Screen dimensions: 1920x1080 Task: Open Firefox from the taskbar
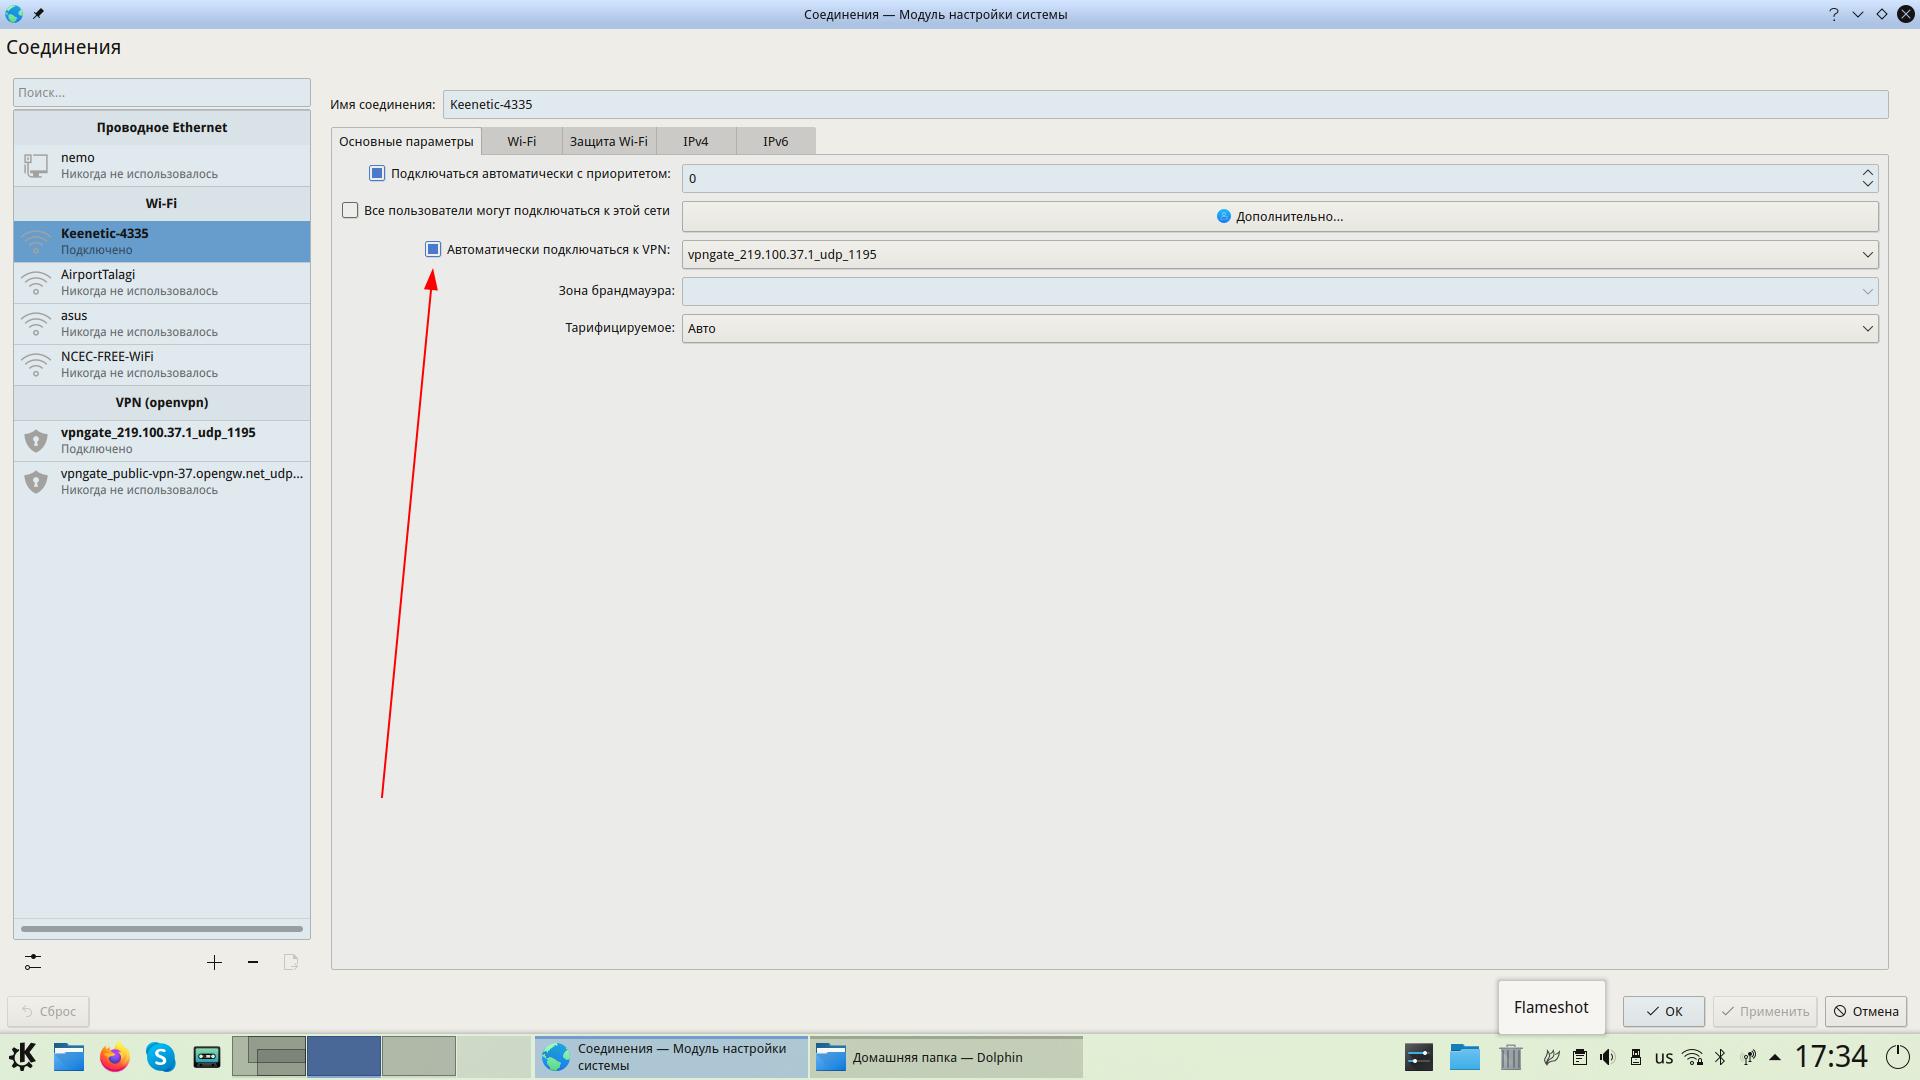point(115,1057)
